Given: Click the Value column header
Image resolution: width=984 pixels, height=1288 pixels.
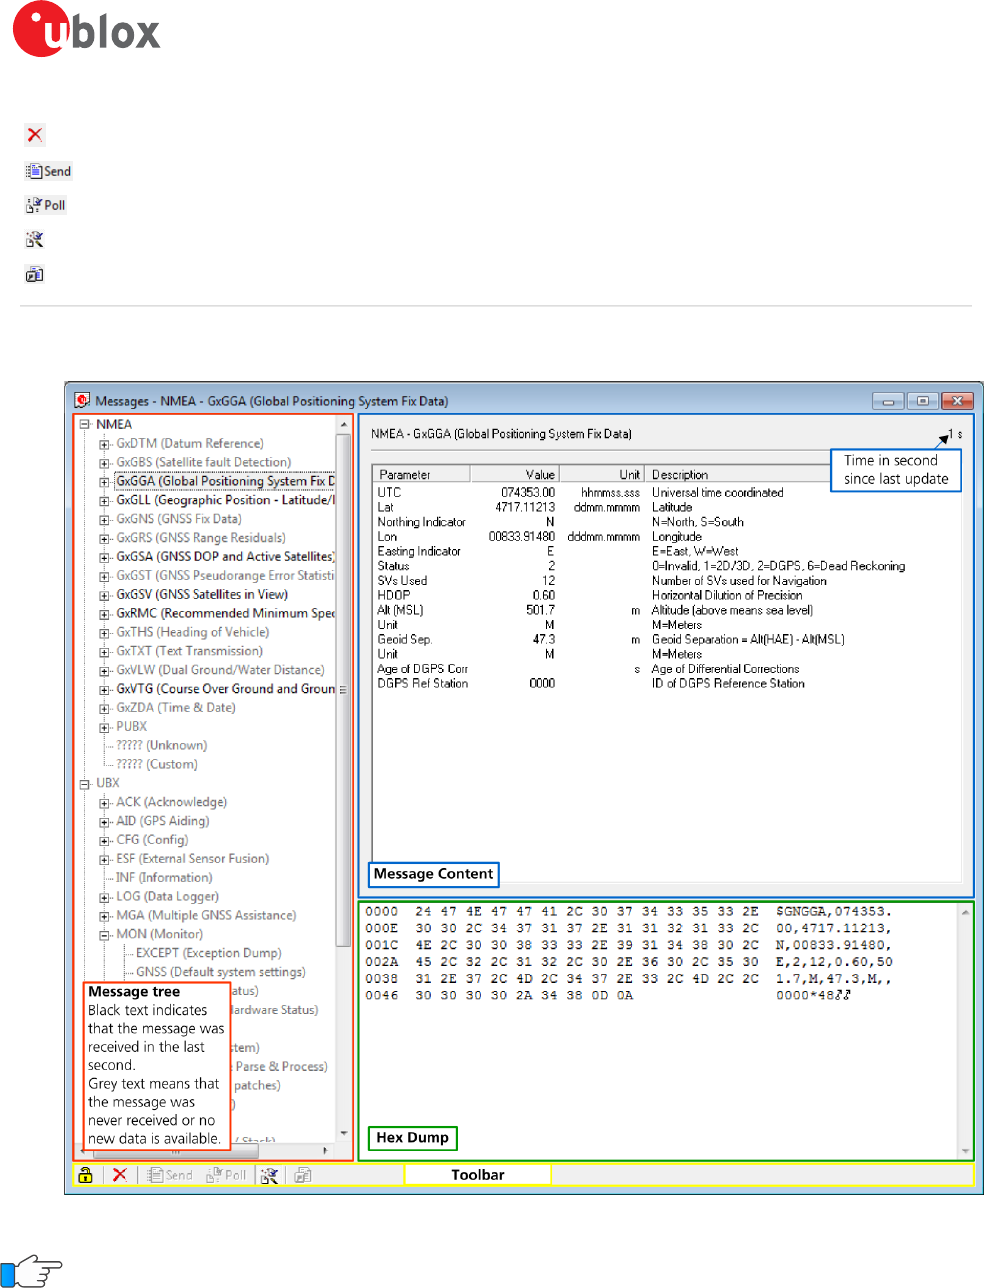Looking at the screenshot, I should point(514,474).
